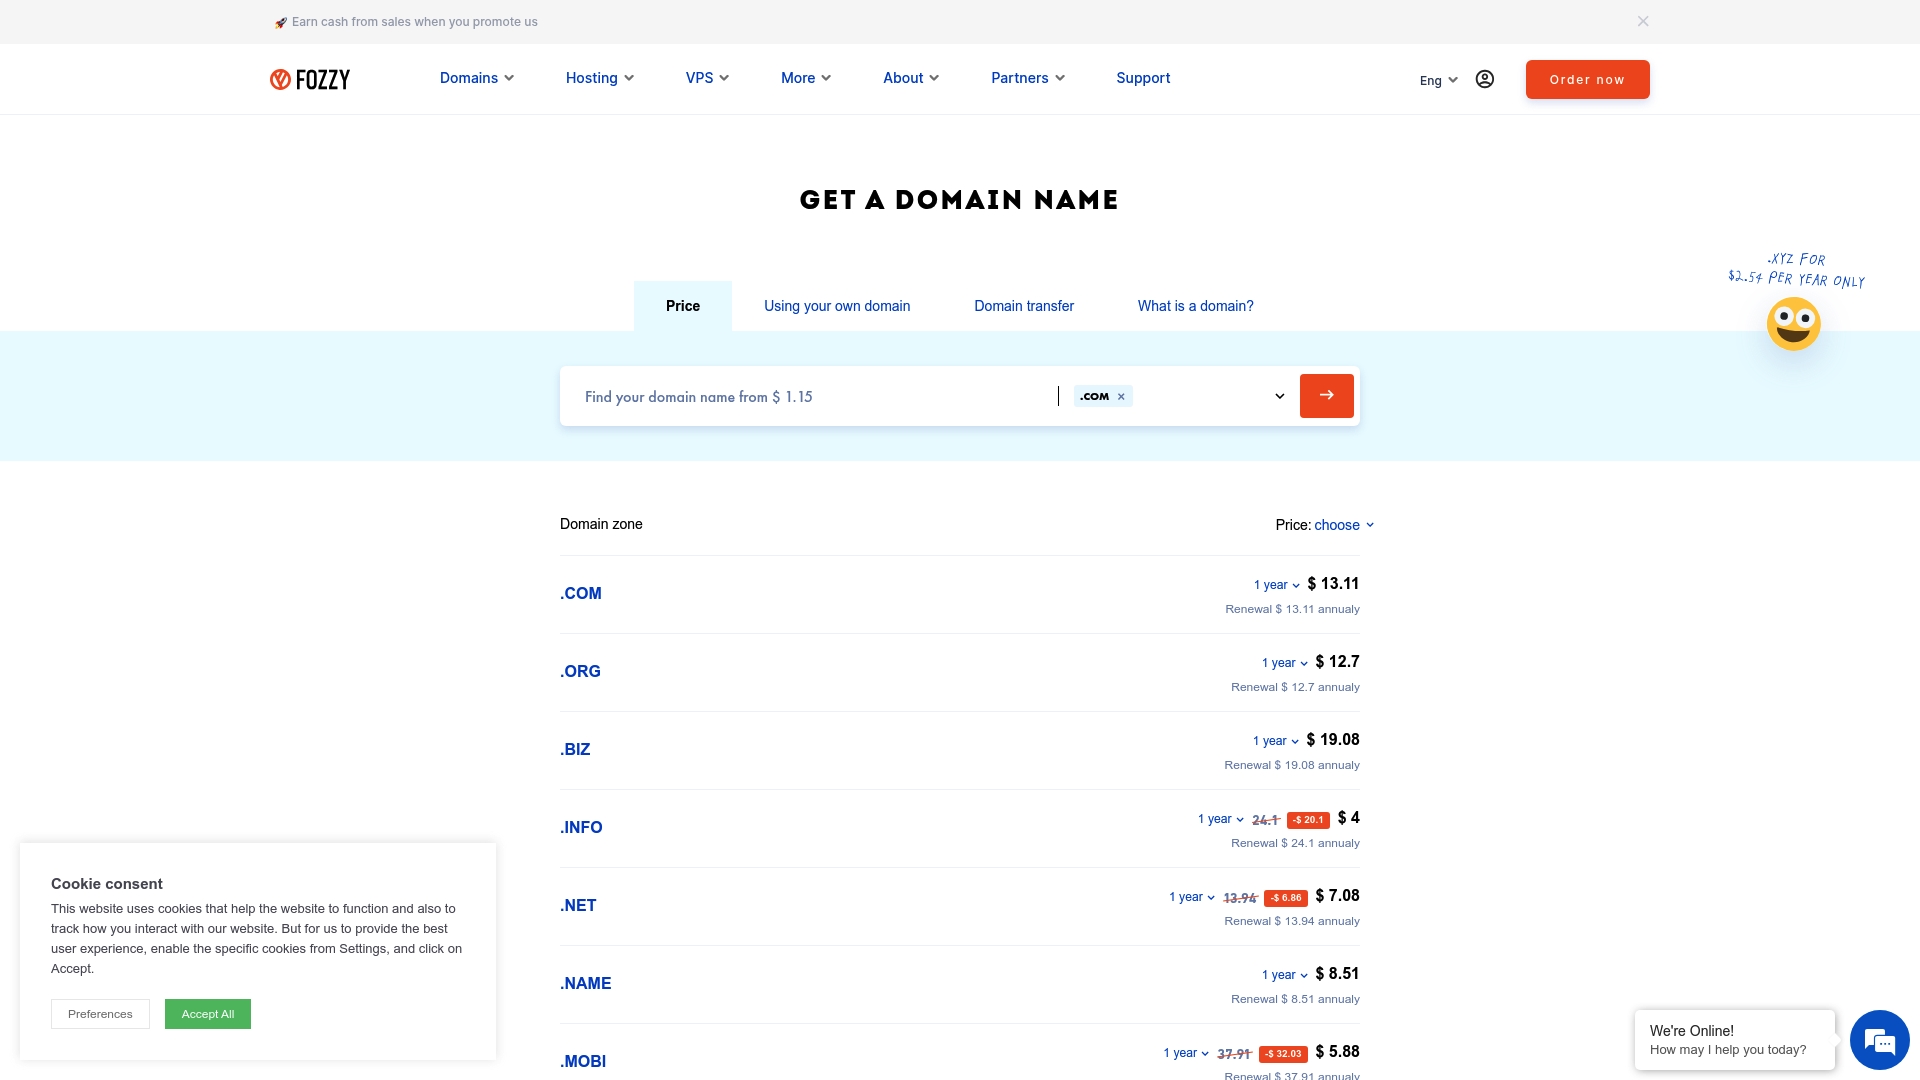1920x1080 pixels.
Task: Change the .COM 1 year period
Action: pyautogui.click(x=1276, y=585)
